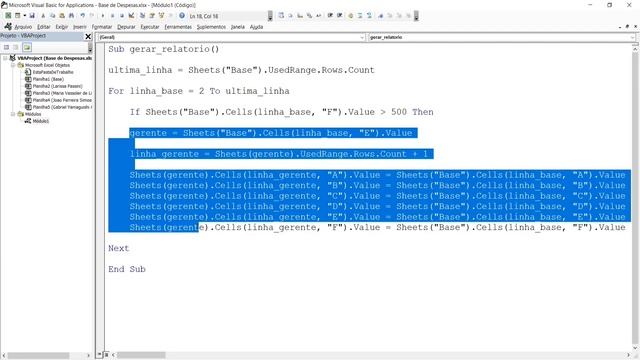640x360 pixels.
Task: Click the 'End Sub' line in the code
Action: [x=127, y=269]
